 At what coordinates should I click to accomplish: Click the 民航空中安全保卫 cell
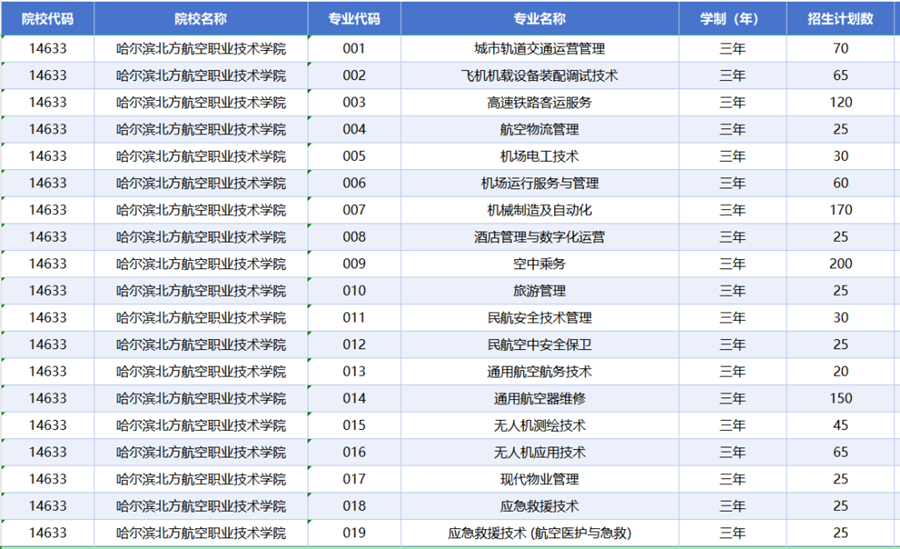click(x=539, y=345)
